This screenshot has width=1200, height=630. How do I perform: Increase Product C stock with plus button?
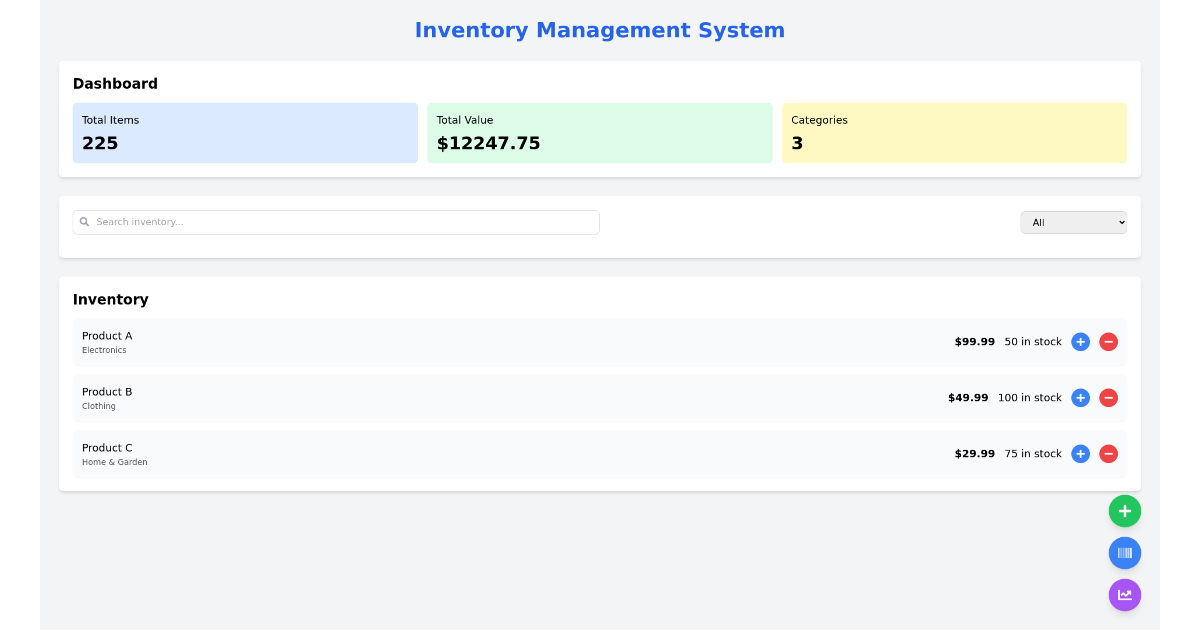pyautogui.click(x=1080, y=454)
